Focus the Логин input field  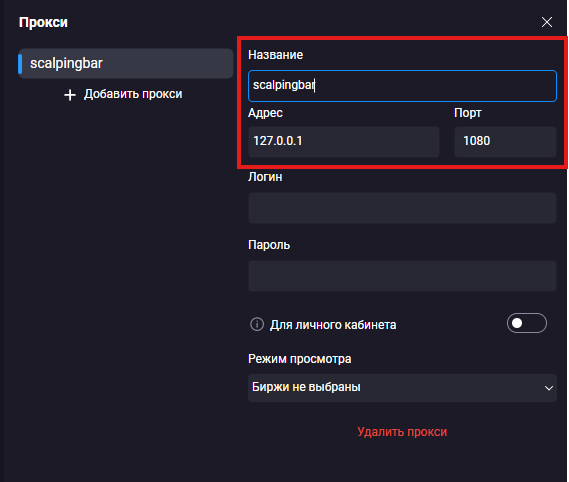tap(402, 208)
